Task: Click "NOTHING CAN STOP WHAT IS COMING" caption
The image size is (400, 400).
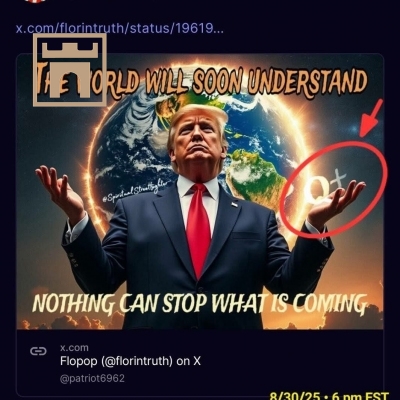Action: coord(199,304)
